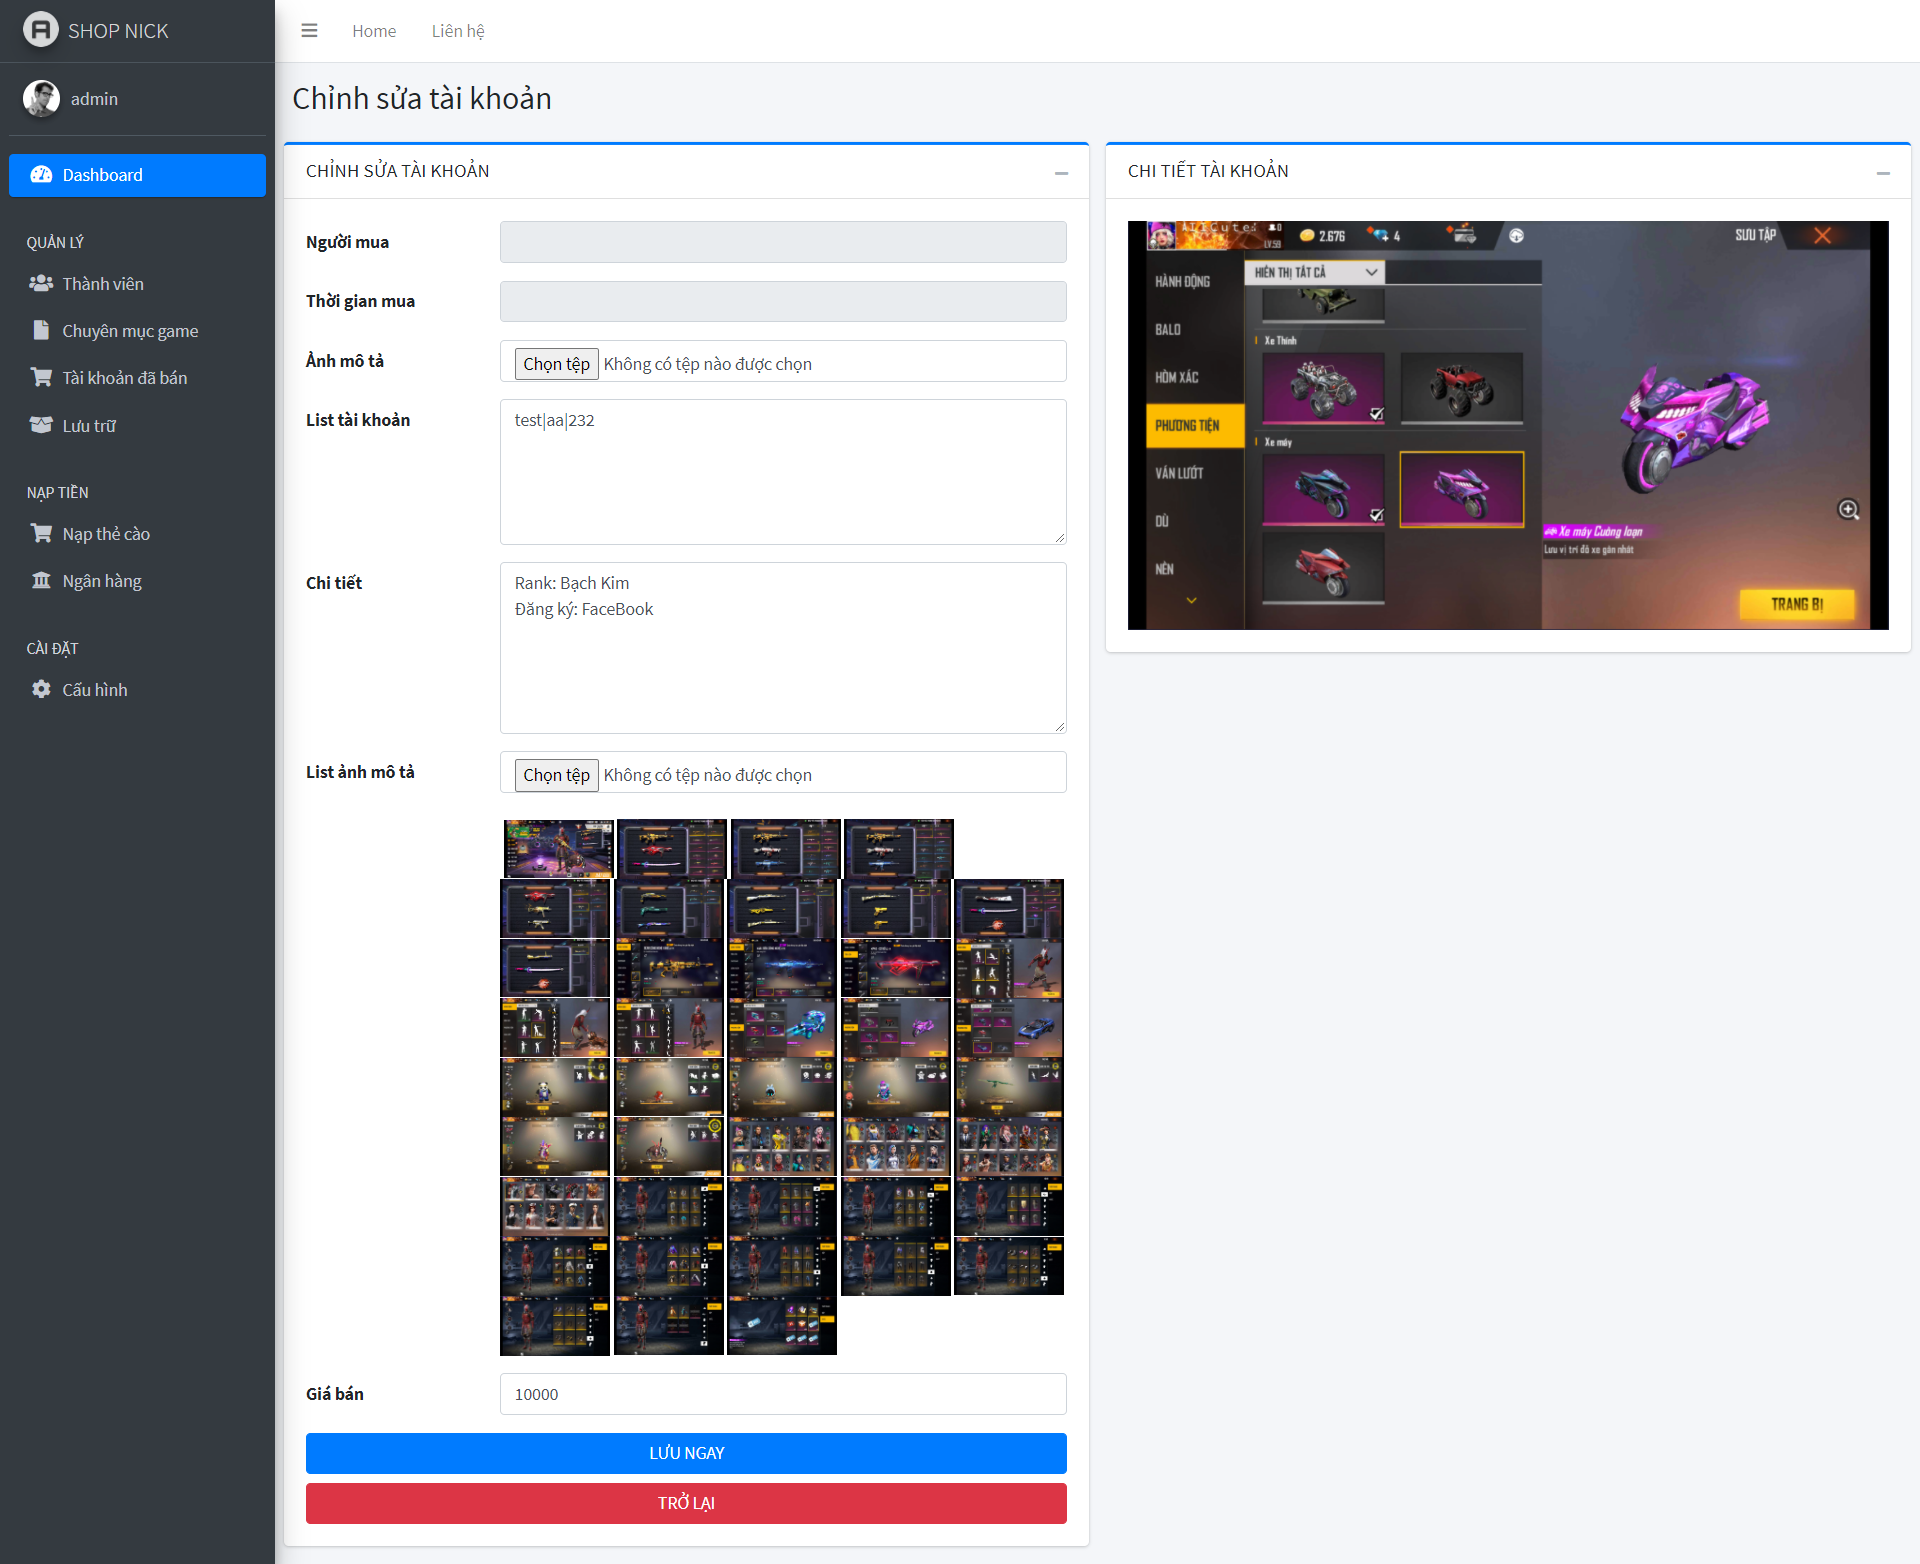Click the admin avatar picture
The width and height of the screenshot is (1920, 1564).
41,99
